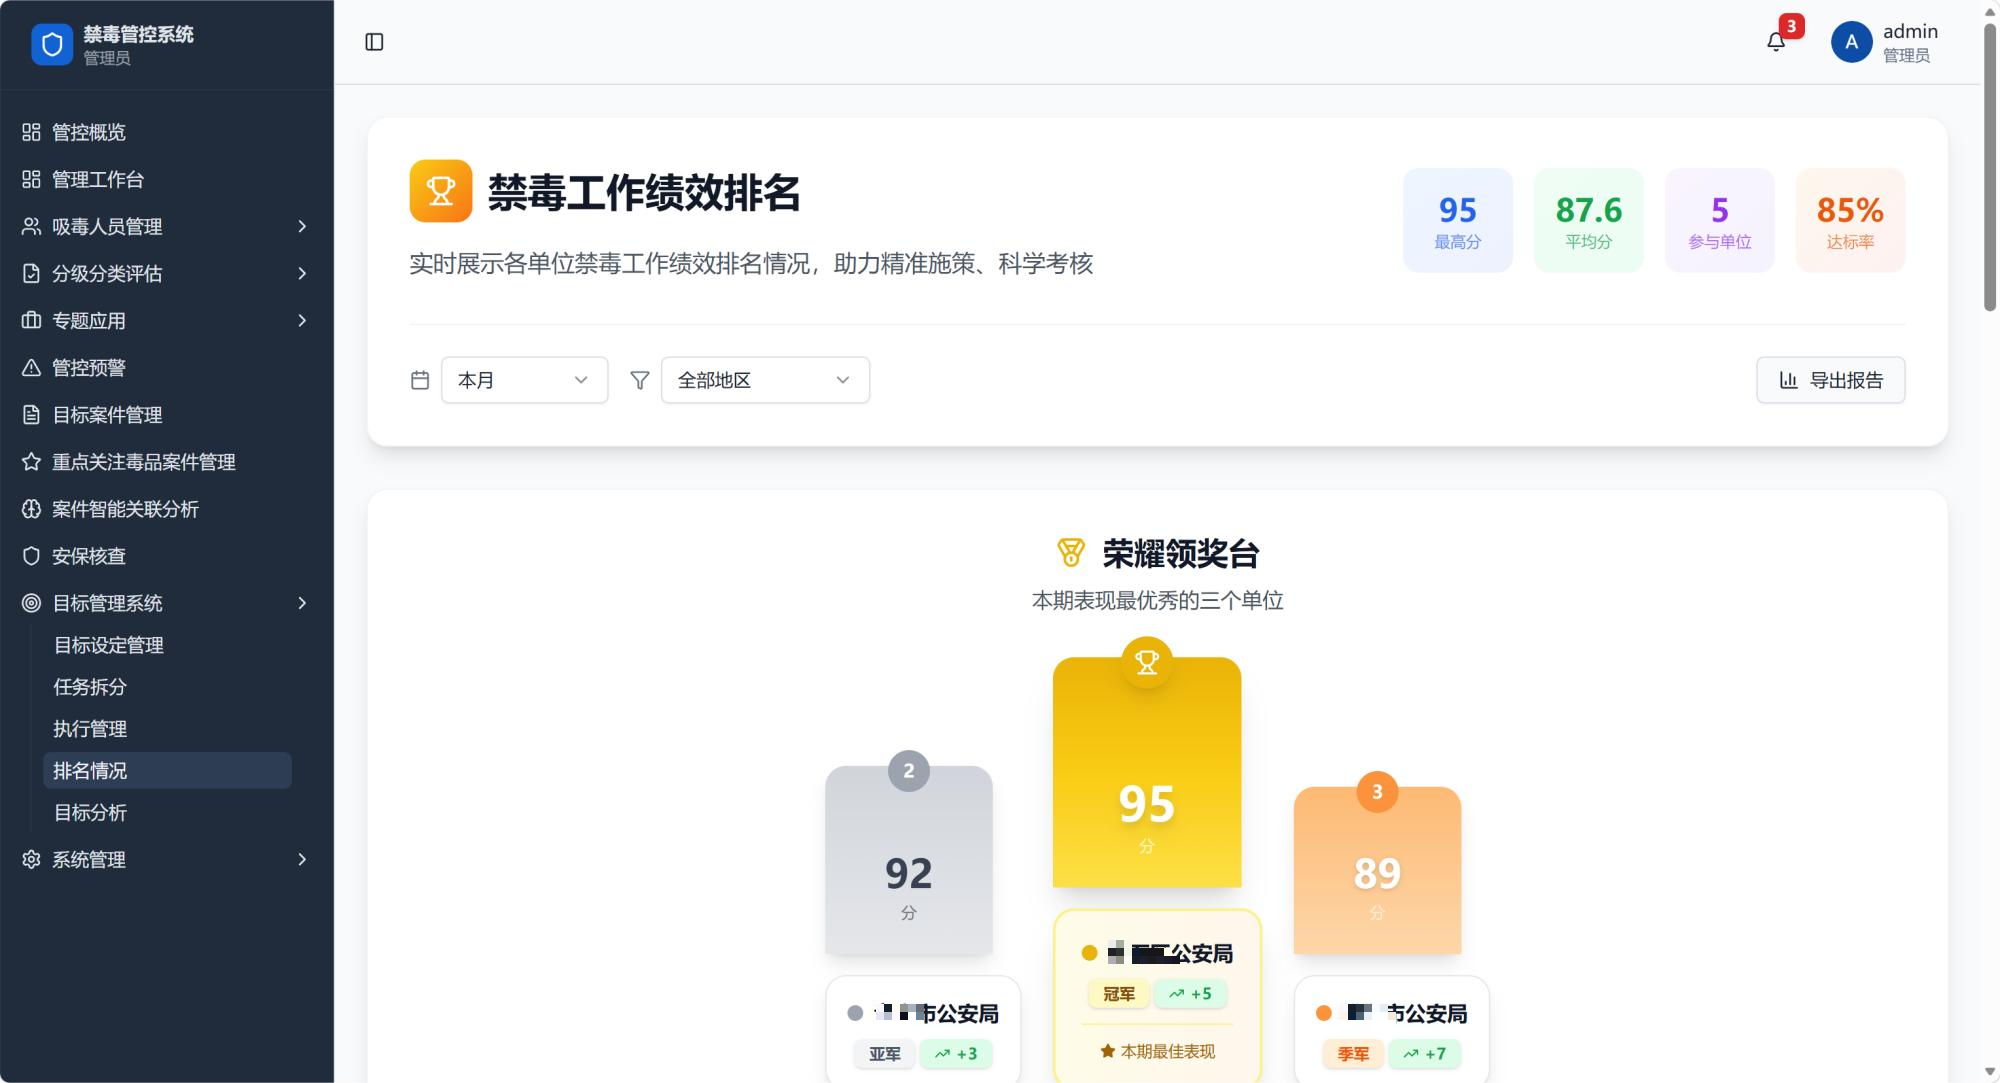Click the medal icon next to 荣耀领奖台

point(1071,553)
